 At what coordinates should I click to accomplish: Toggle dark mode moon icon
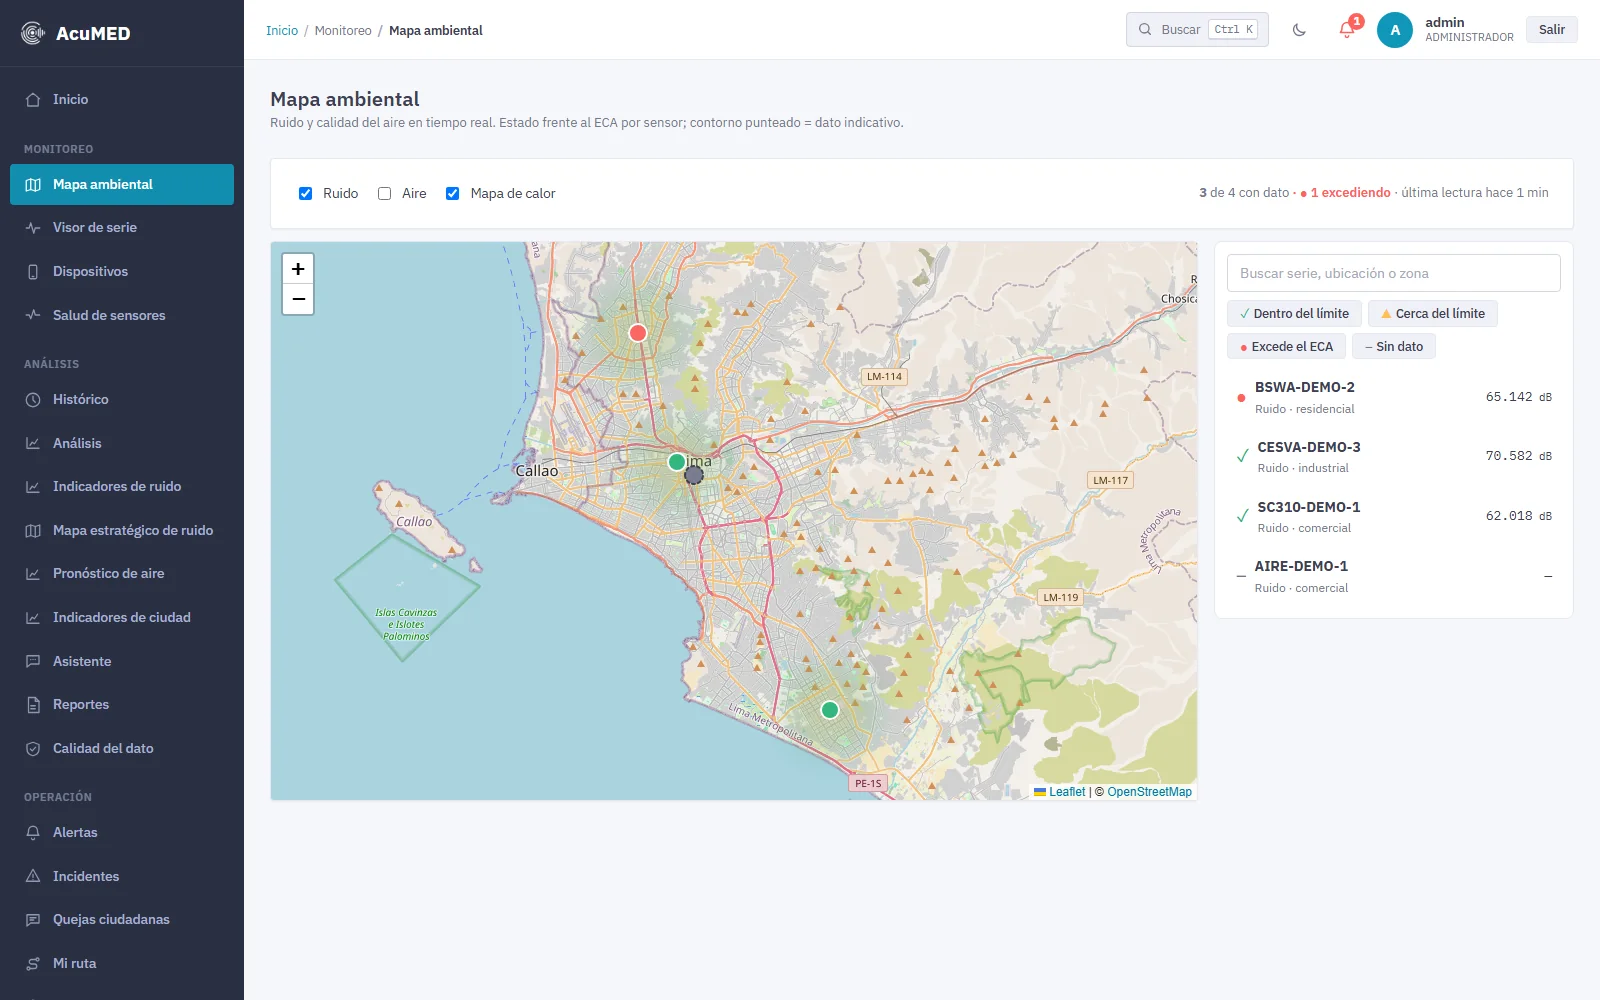pyautogui.click(x=1299, y=30)
